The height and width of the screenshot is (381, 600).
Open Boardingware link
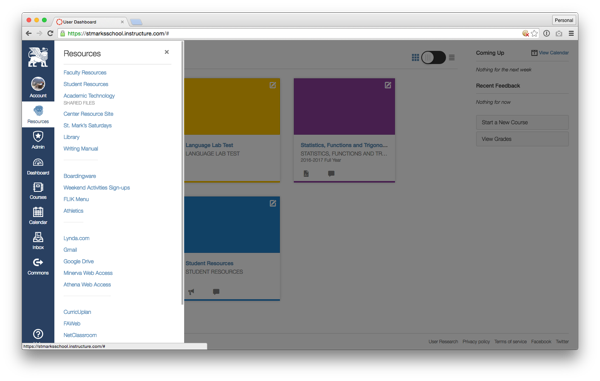tap(80, 176)
